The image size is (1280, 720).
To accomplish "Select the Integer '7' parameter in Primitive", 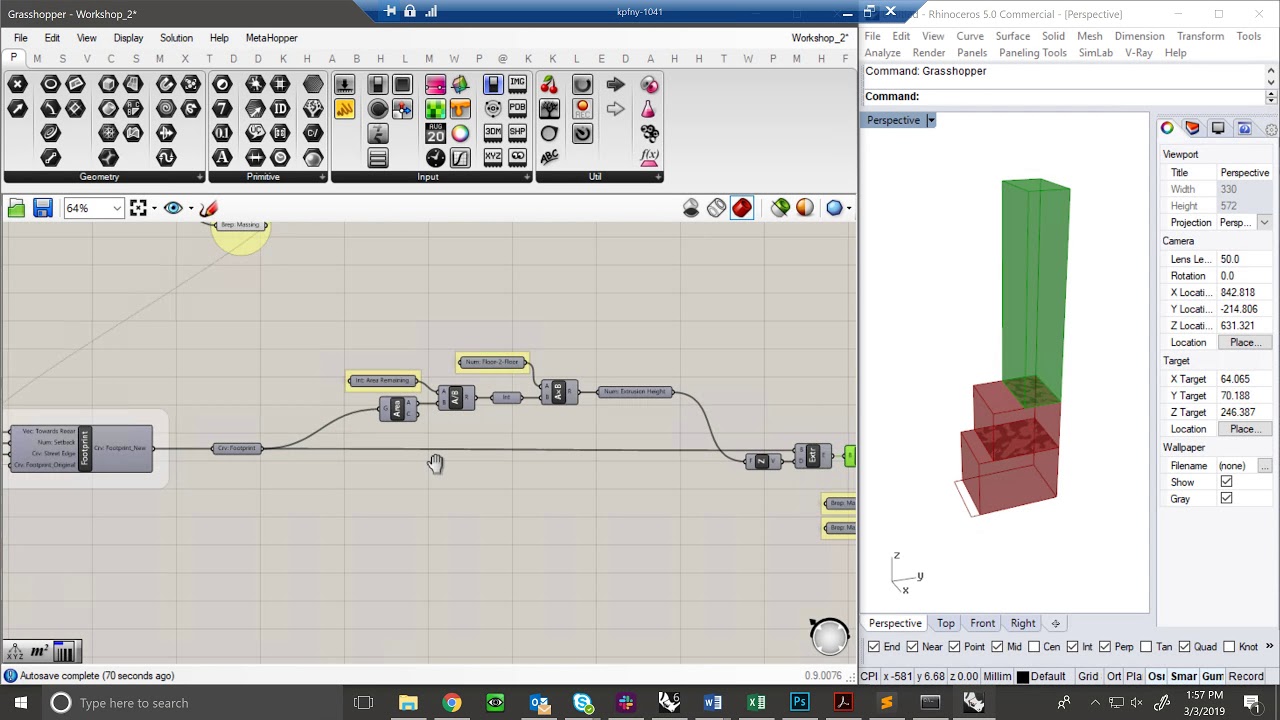I will [222, 109].
